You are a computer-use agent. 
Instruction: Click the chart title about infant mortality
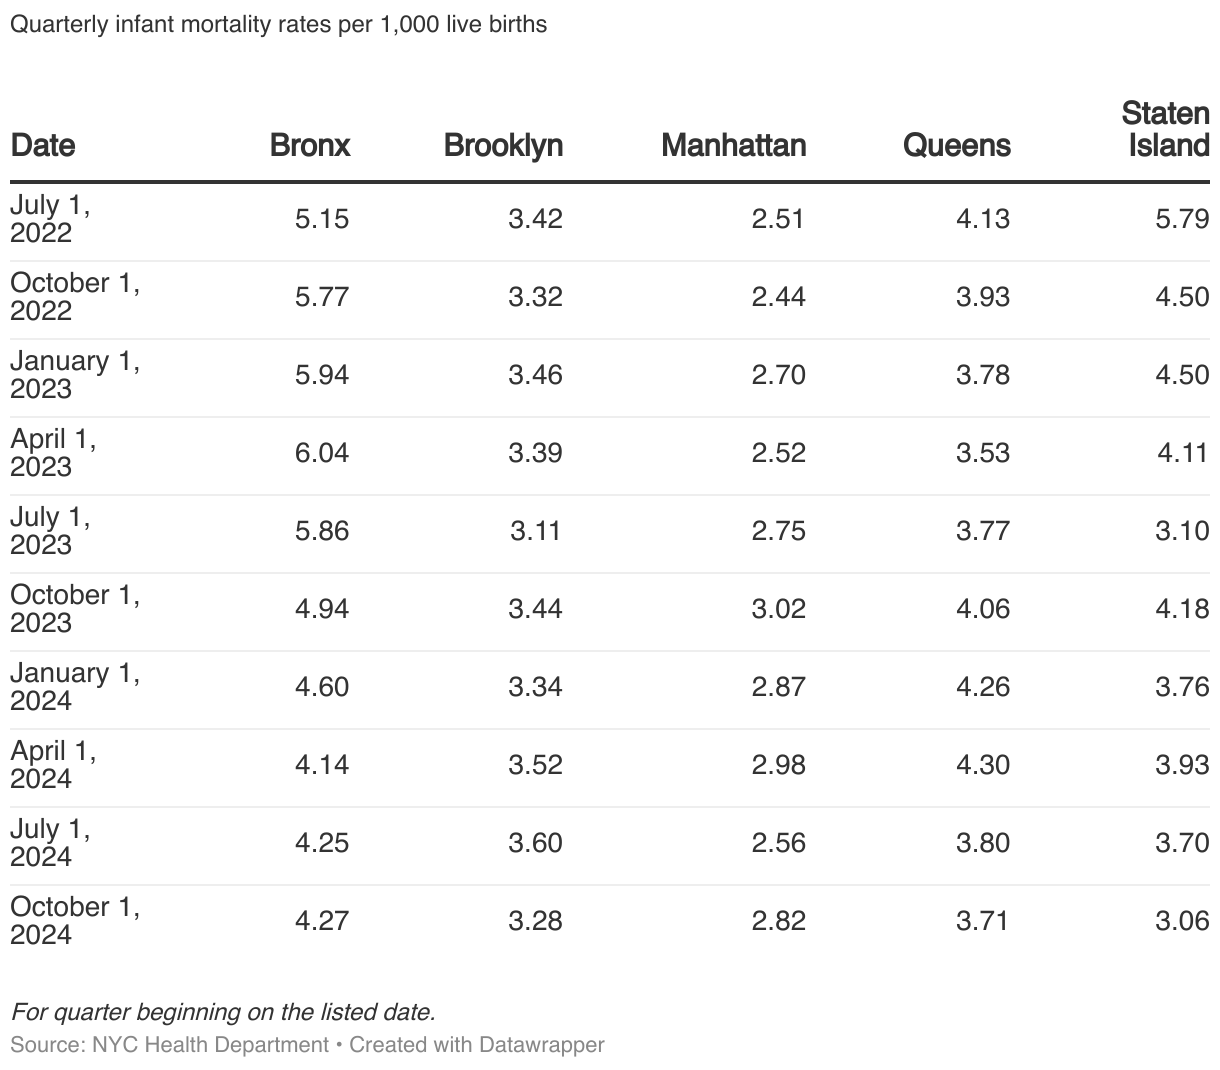coord(279,24)
